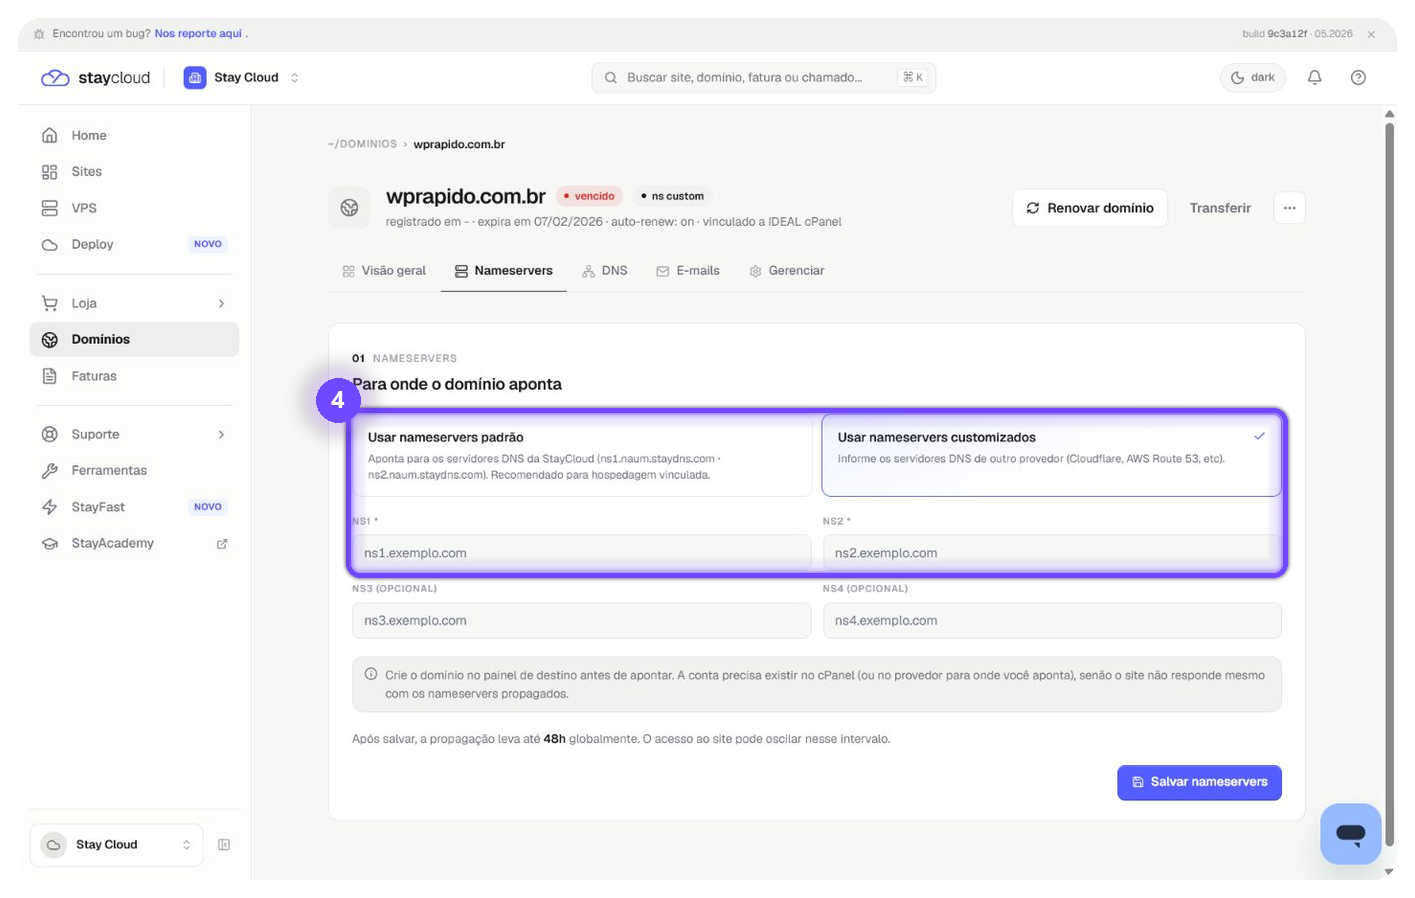
Task: Go to Faturas in sidebar
Action: pos(134,376)
